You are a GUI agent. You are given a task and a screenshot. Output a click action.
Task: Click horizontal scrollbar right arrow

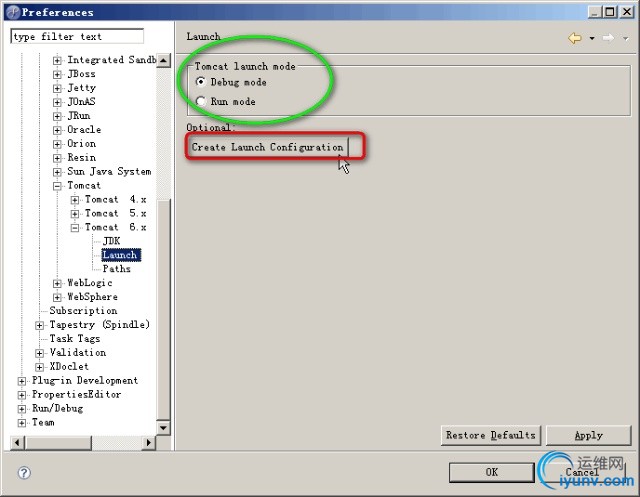[x=149, y=442]
